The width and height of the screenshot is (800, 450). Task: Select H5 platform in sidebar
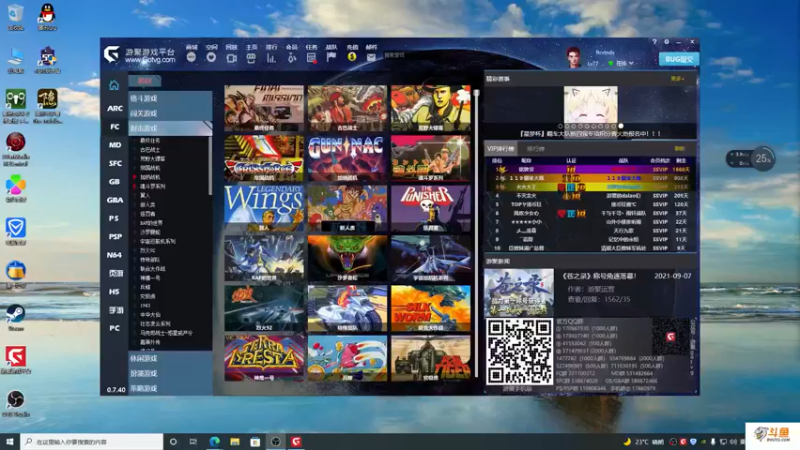point(114,292)
